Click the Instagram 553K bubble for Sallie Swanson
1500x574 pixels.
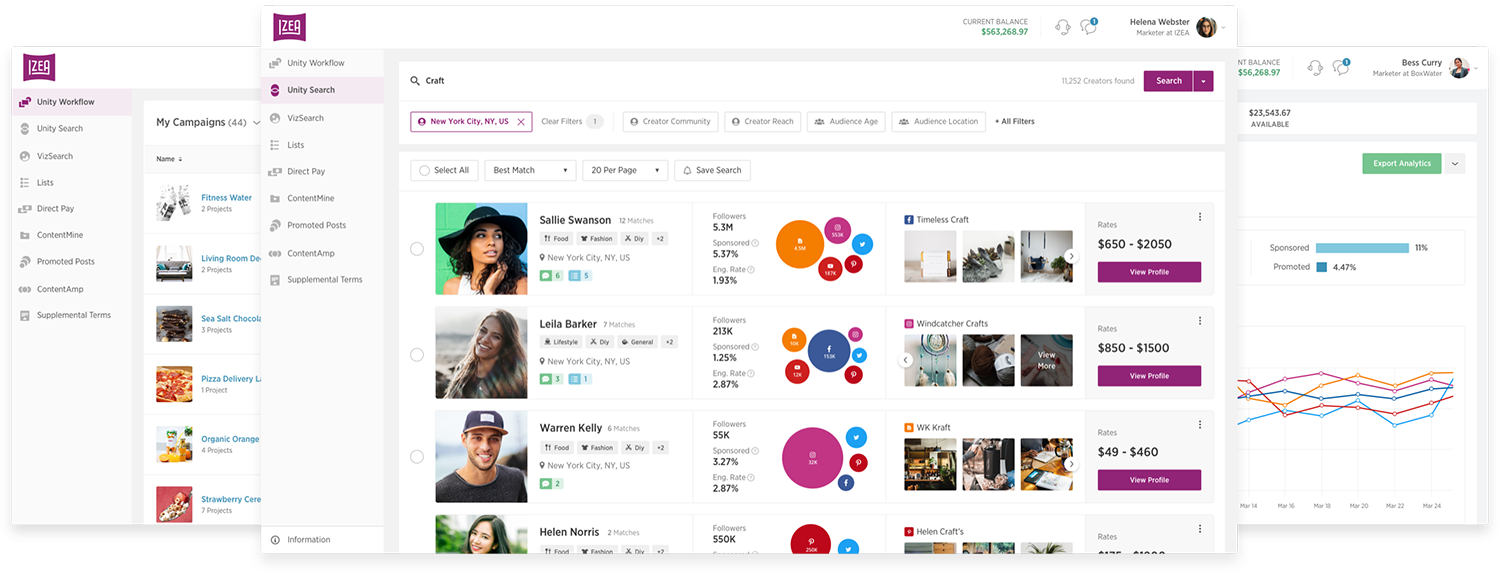pyautogui.click(x=837, y=231)
